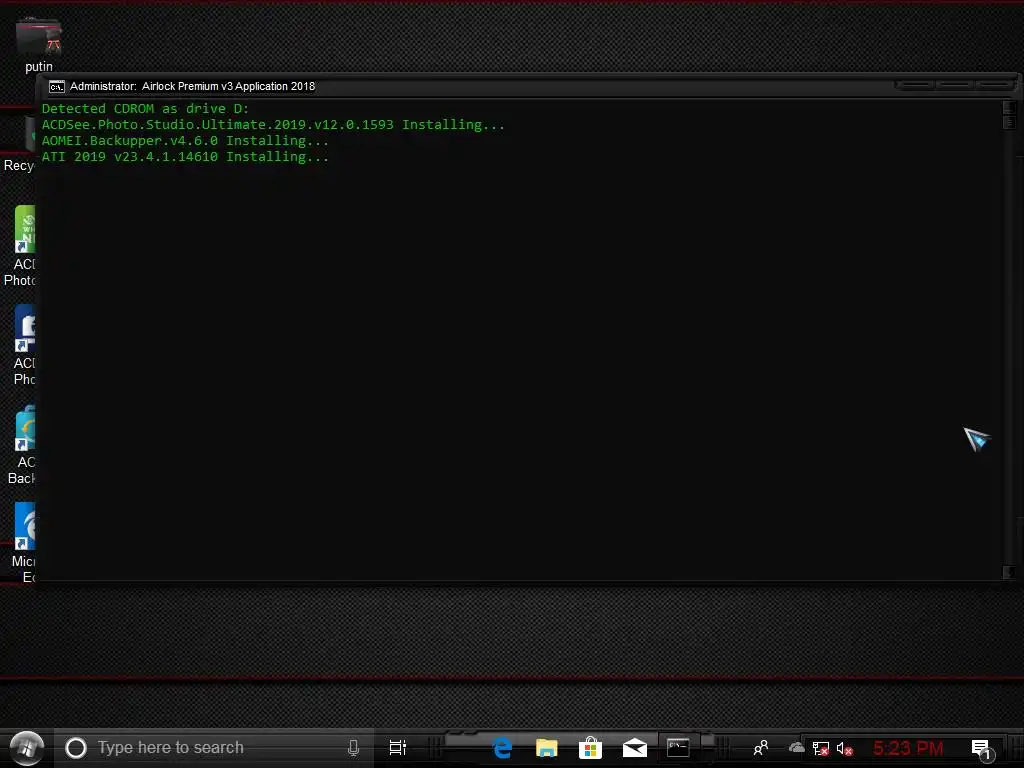
Task: Click the console window system menu icon
Action: (x=57, y=86)
